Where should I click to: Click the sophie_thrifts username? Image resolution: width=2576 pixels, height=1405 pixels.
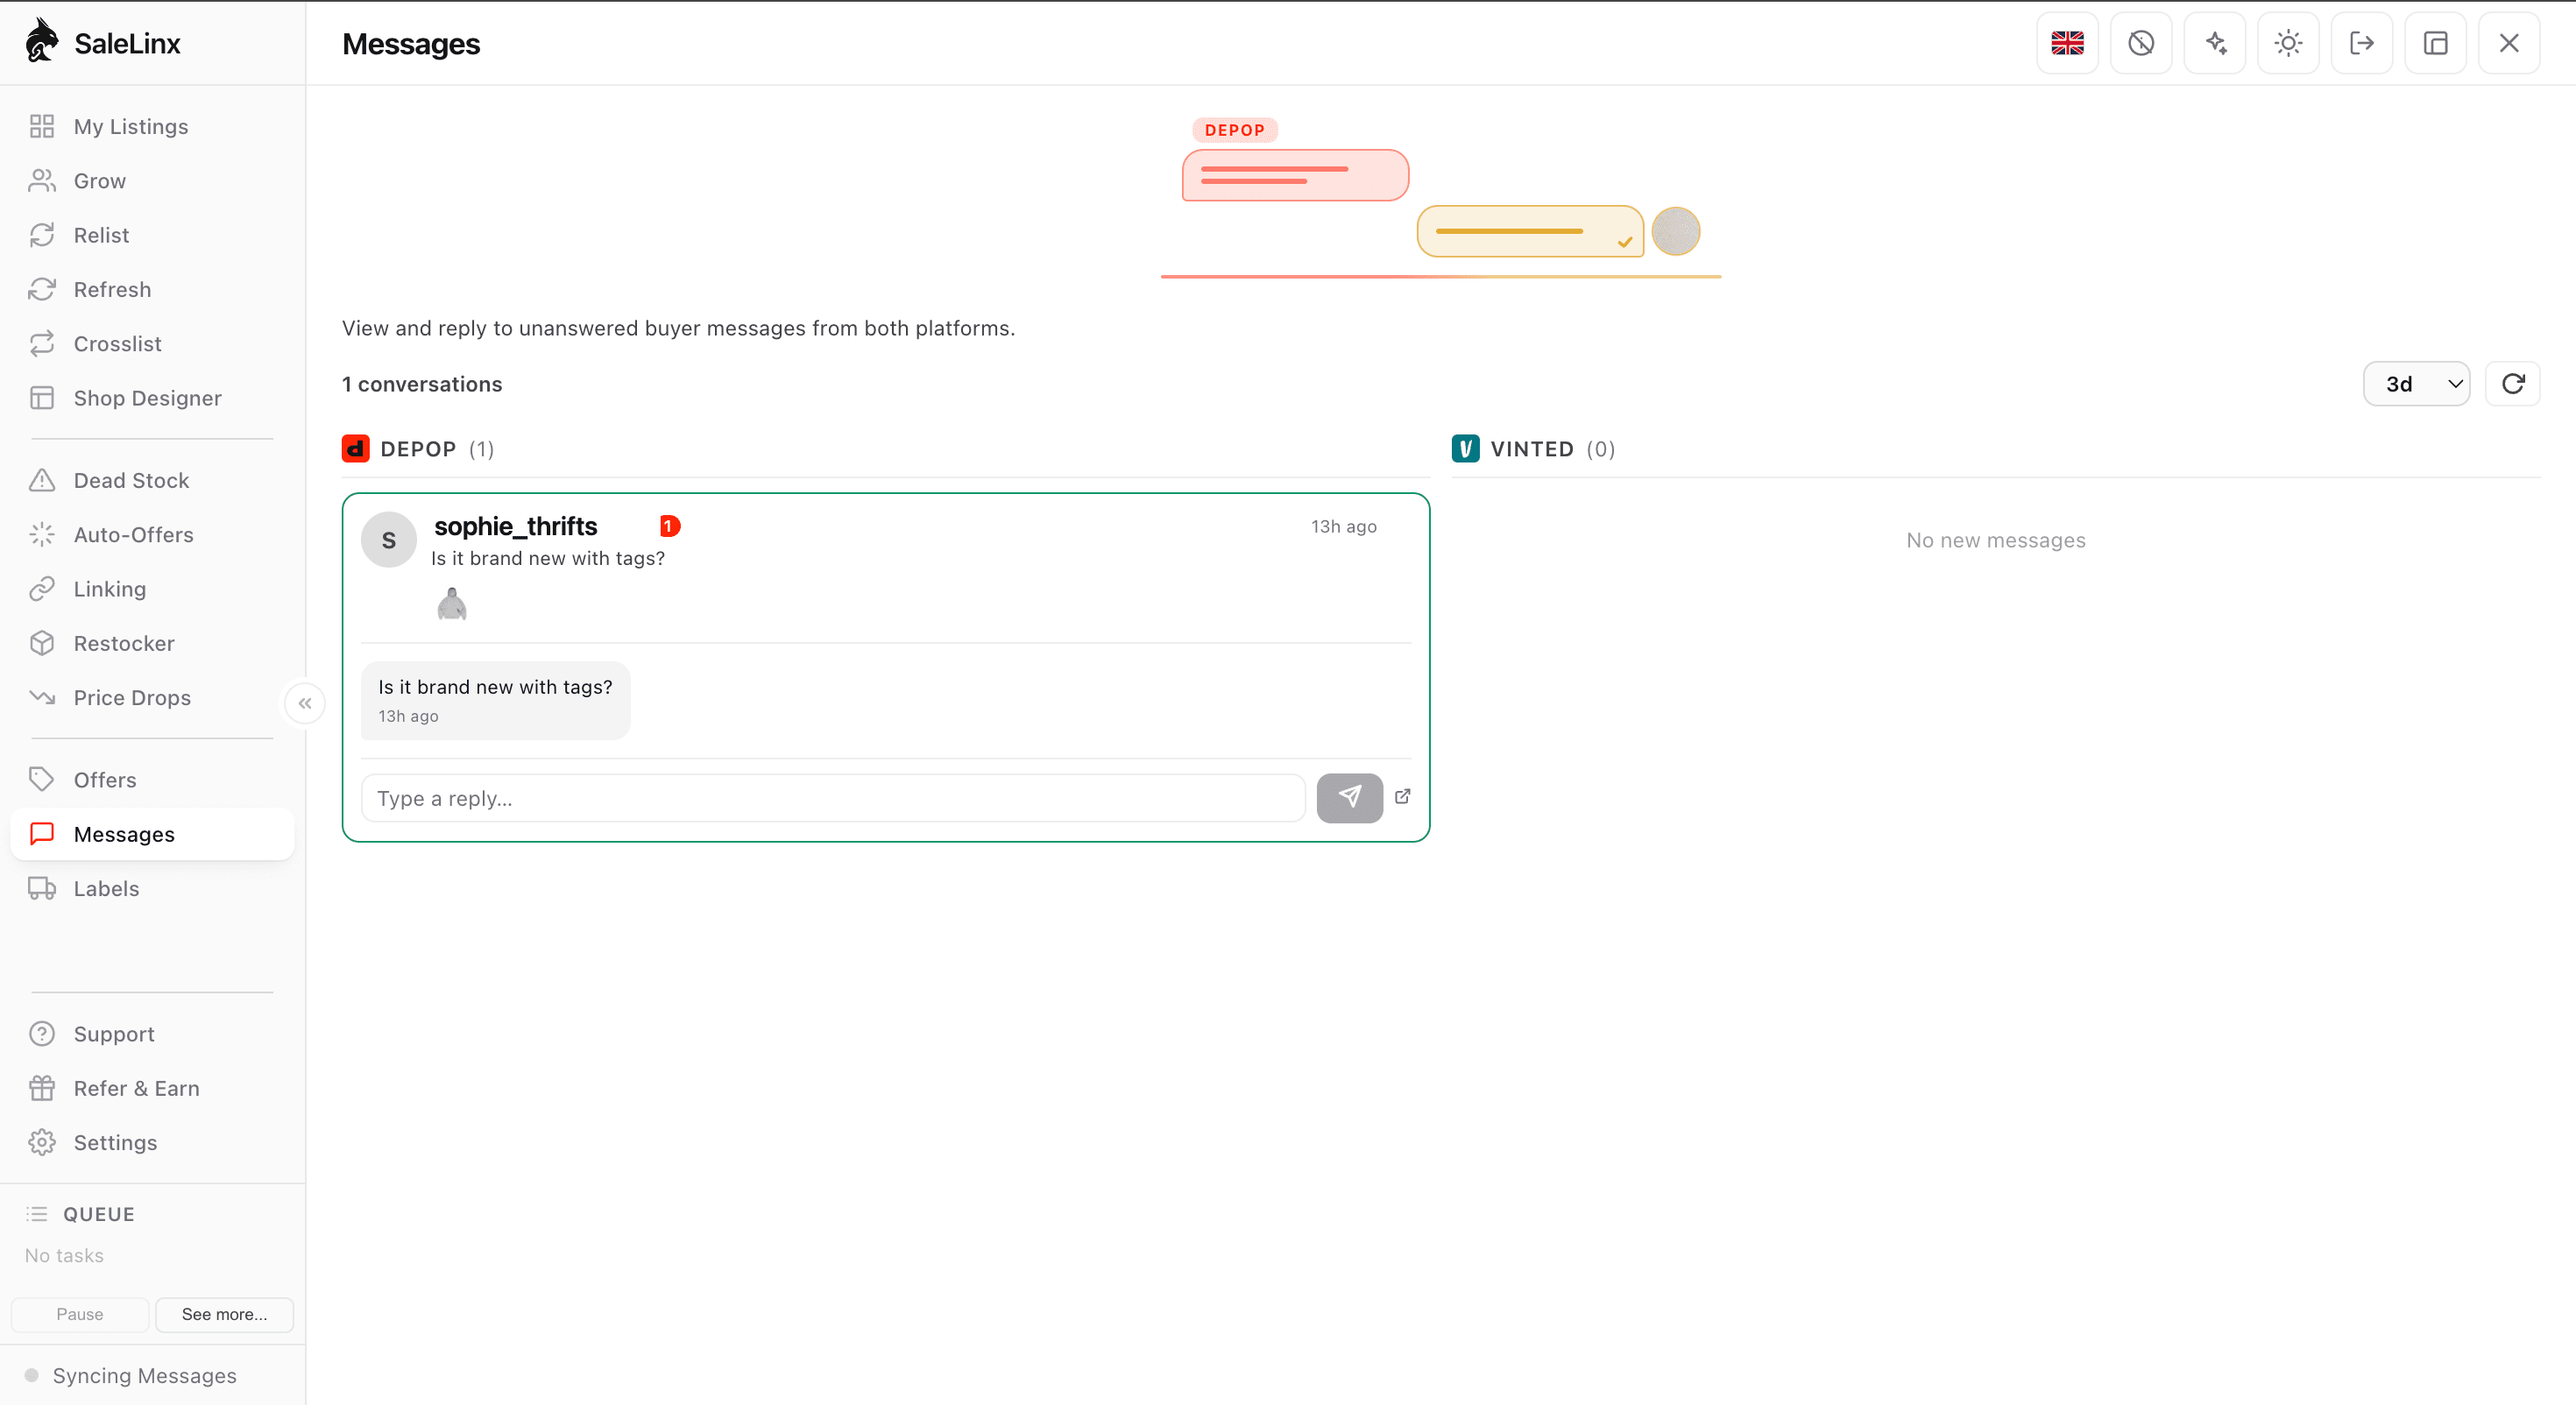[515, 526]
